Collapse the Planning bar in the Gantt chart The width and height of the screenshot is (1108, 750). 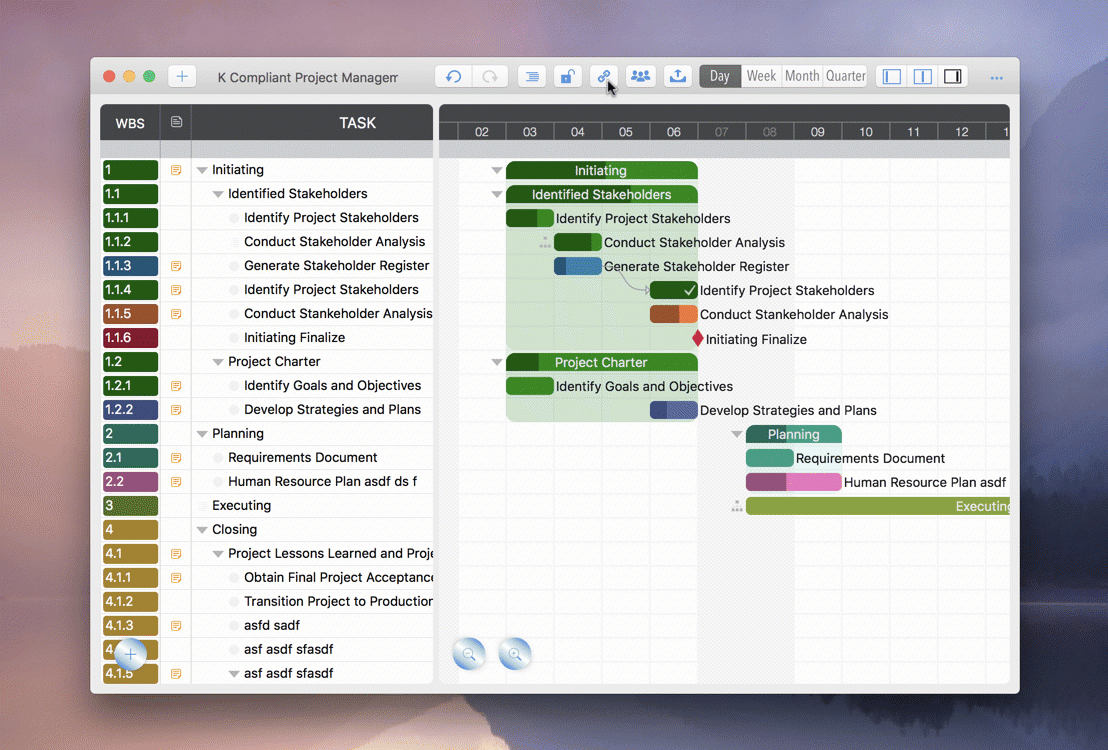tap(737, 435)
